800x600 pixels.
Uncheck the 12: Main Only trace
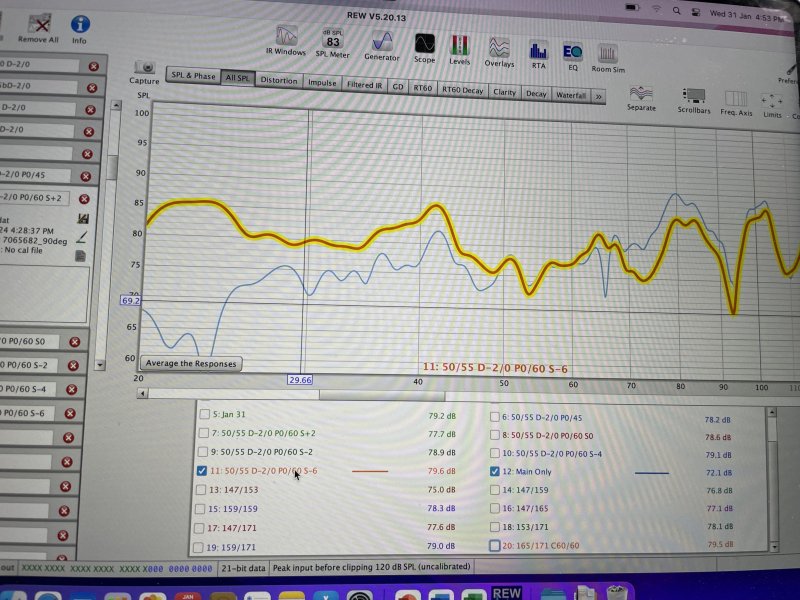[495, 471]
